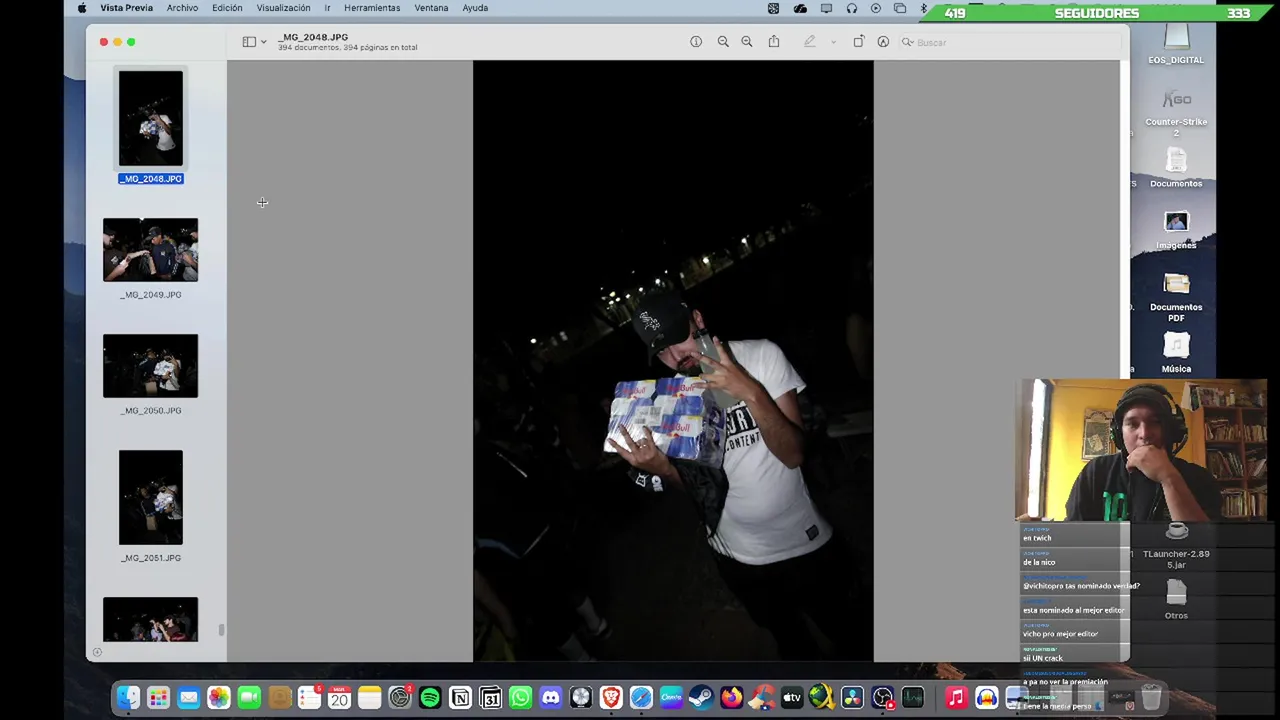The height and width of the screenshot is (720, 1280).
Task: Open the Visualización menu
Action: [x=283, y=8]
